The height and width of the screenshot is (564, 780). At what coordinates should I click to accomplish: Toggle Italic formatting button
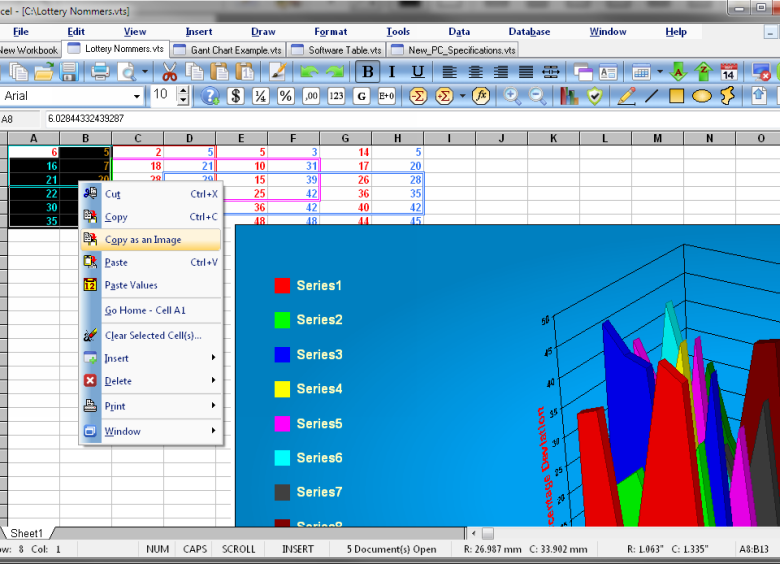click(392, 72)
